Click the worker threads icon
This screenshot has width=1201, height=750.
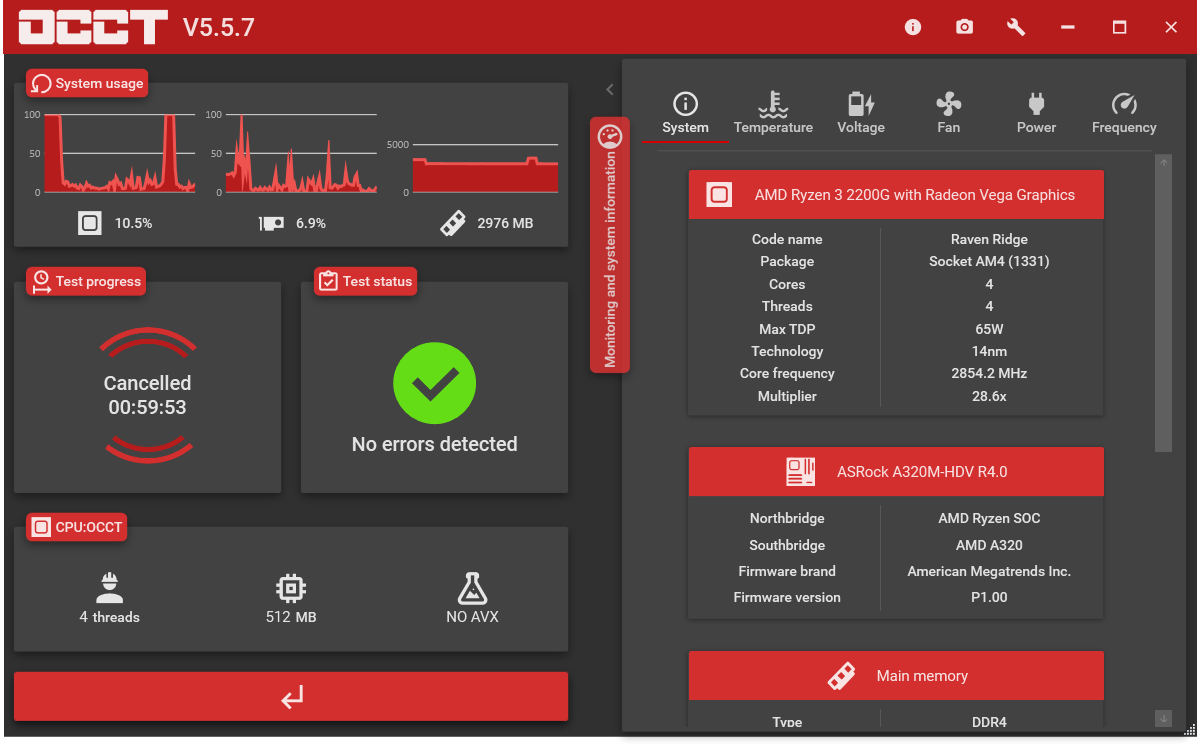[109, 588]
